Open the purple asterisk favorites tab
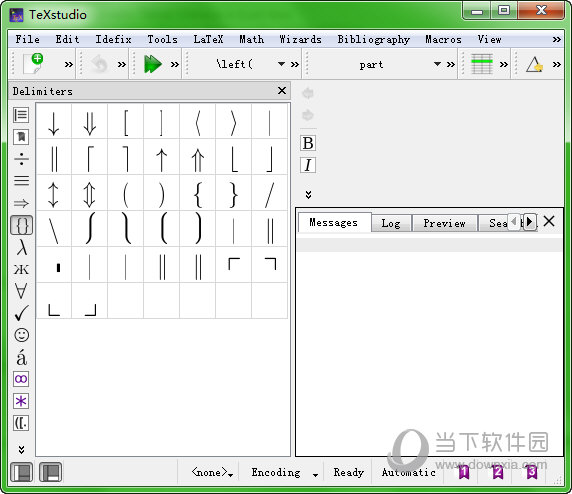 (21, 401)
